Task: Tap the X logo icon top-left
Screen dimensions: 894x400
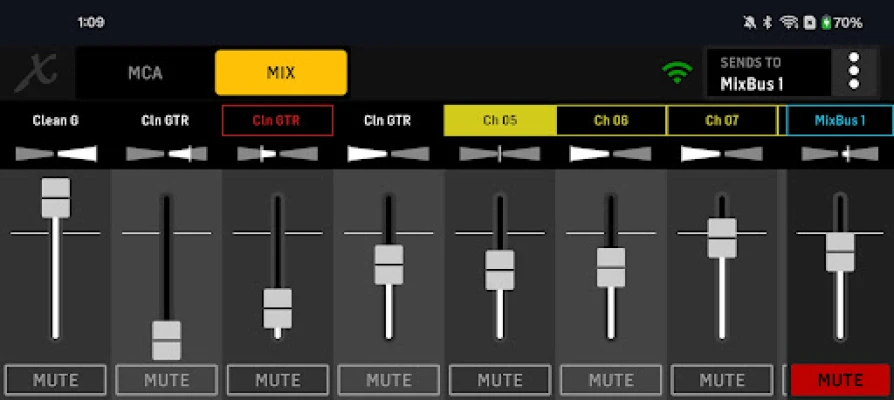Action: point(36,72)
